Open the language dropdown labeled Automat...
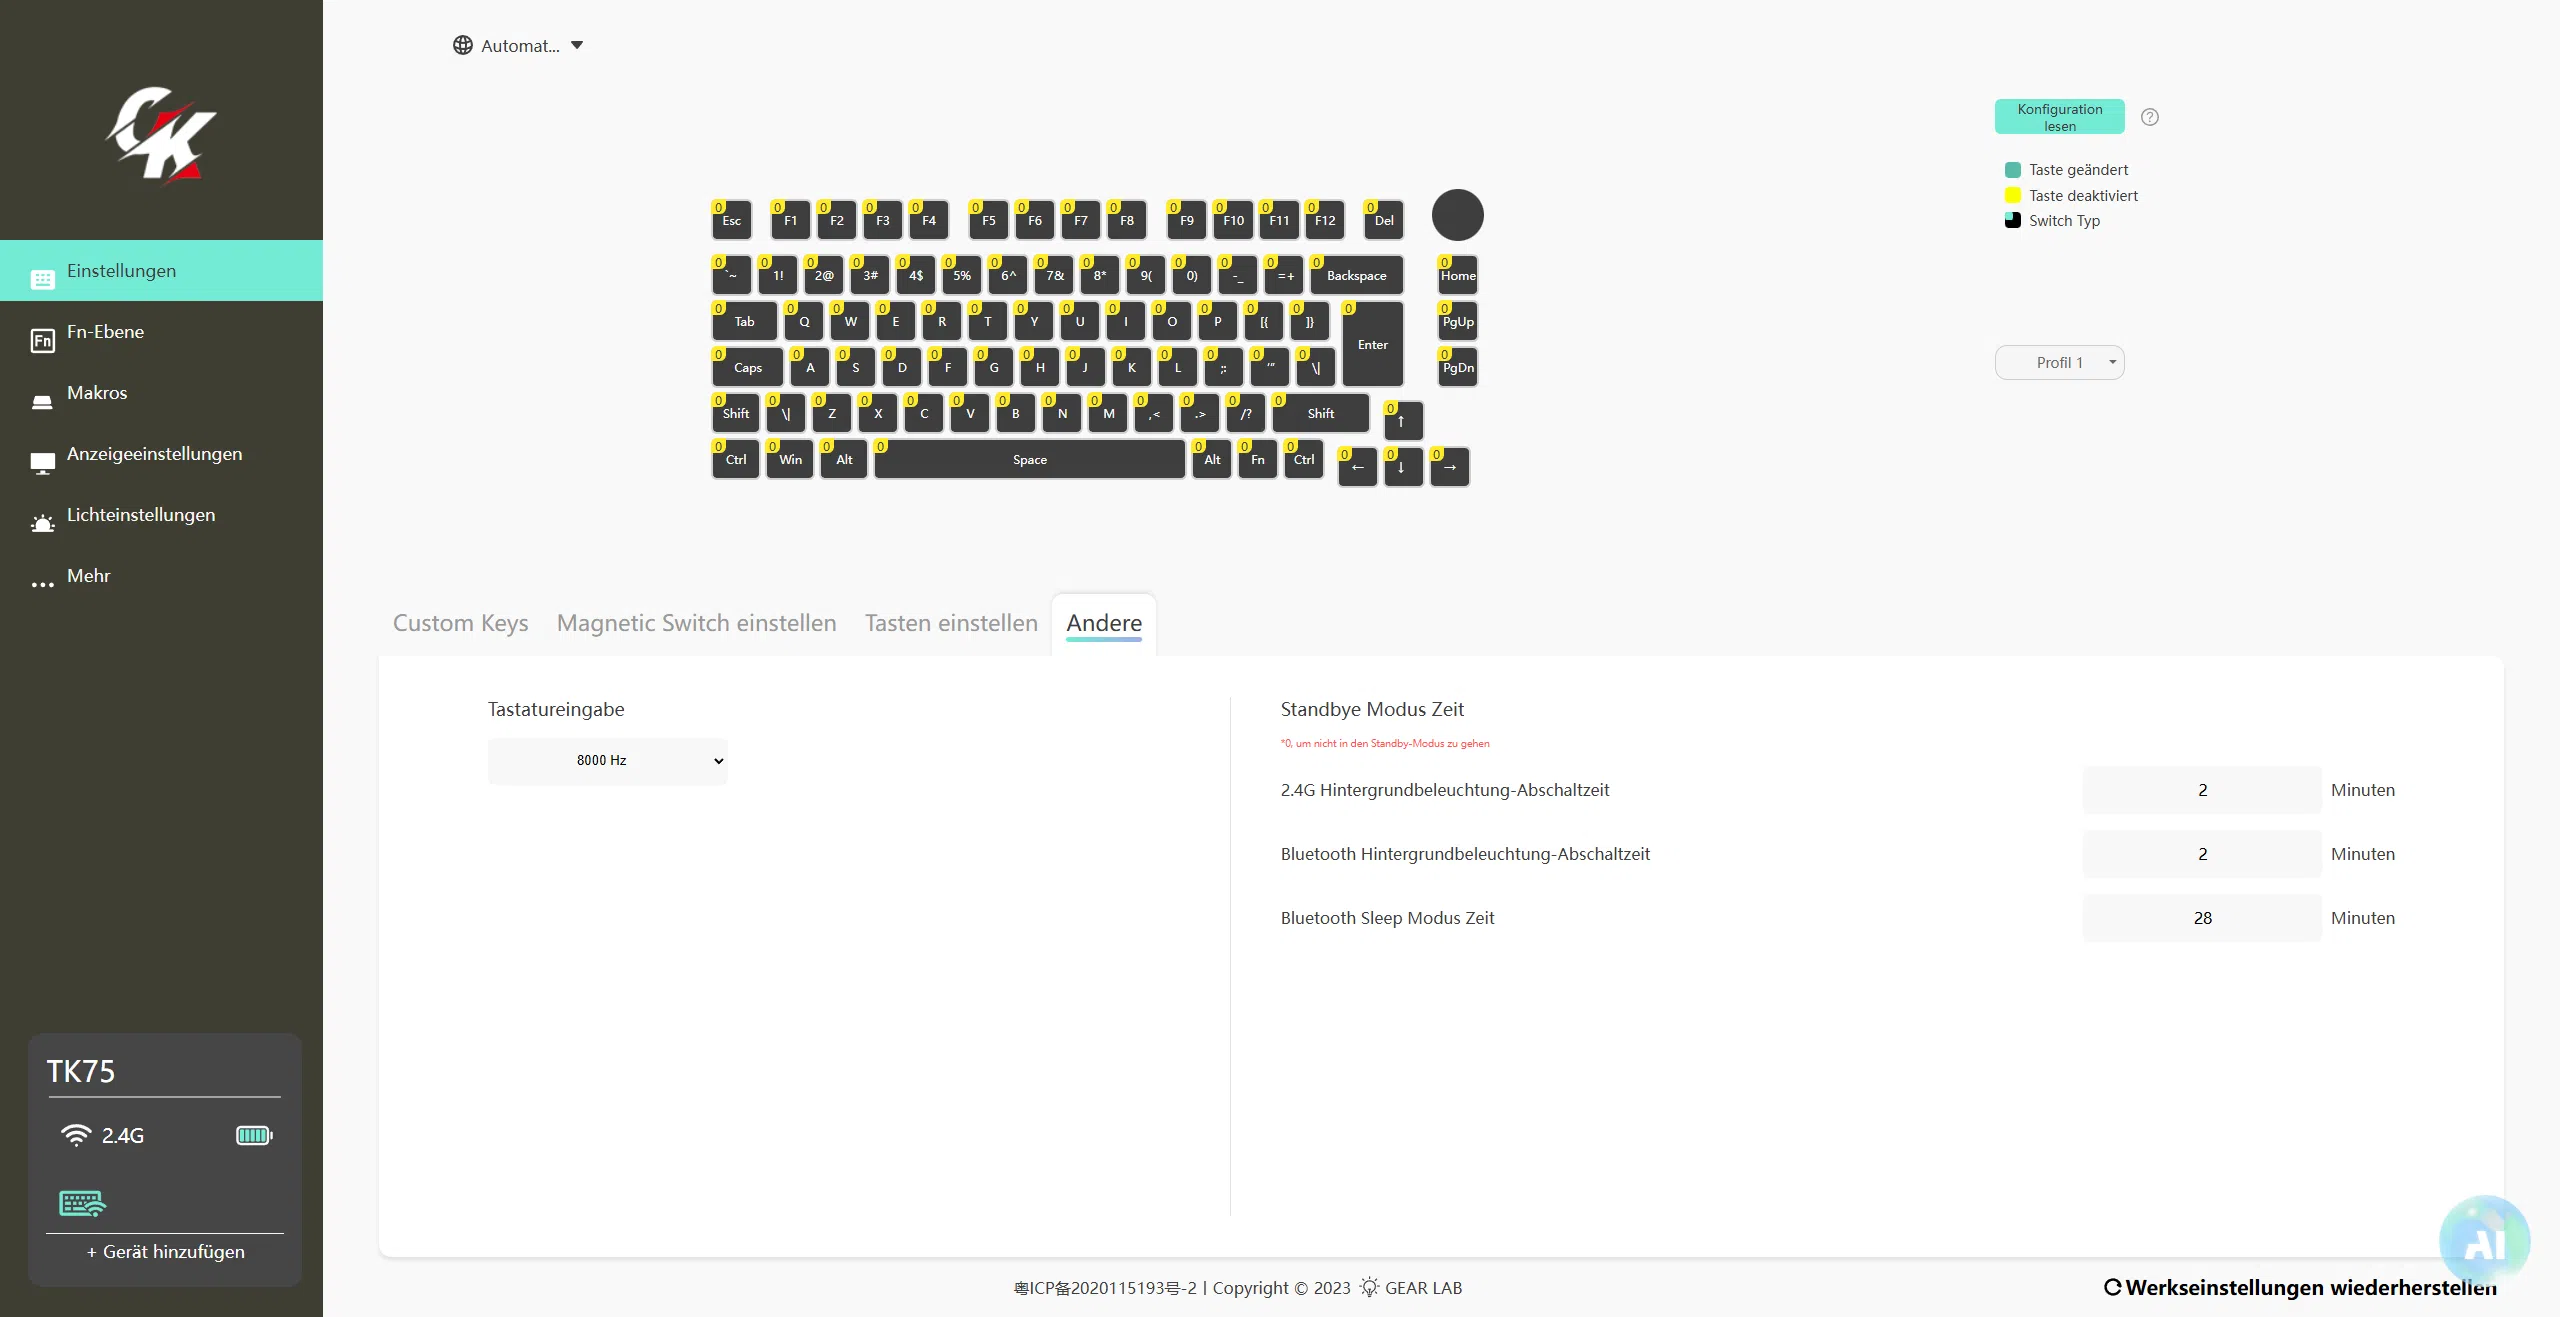 coord(518,46)
